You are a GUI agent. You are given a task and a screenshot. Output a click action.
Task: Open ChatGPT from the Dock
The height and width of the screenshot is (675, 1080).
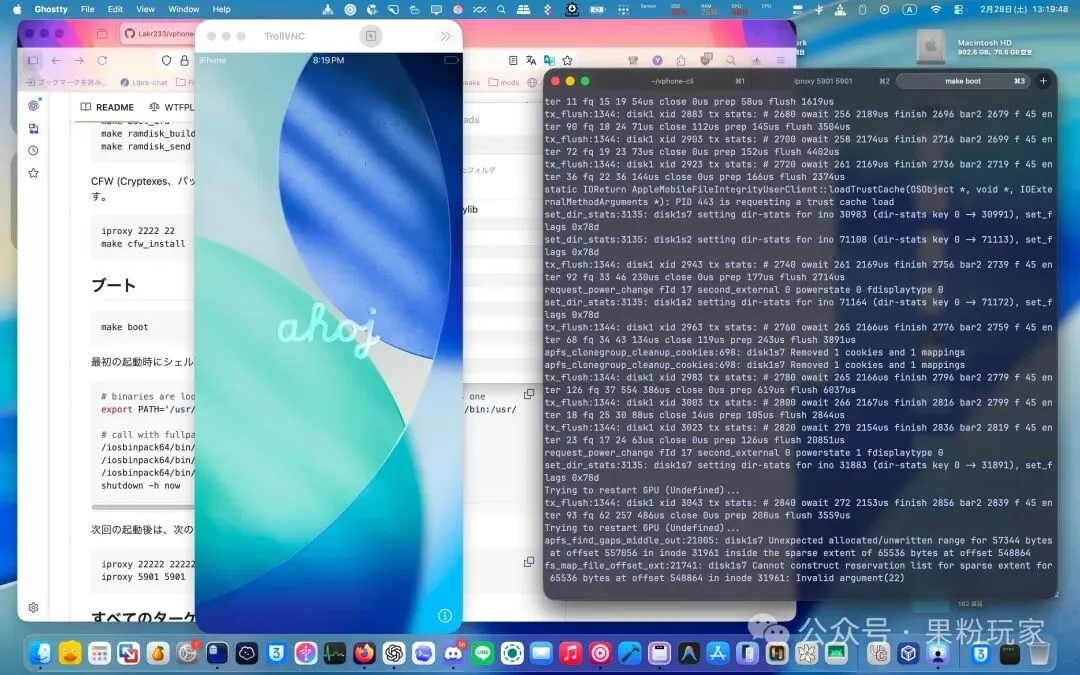394,652
